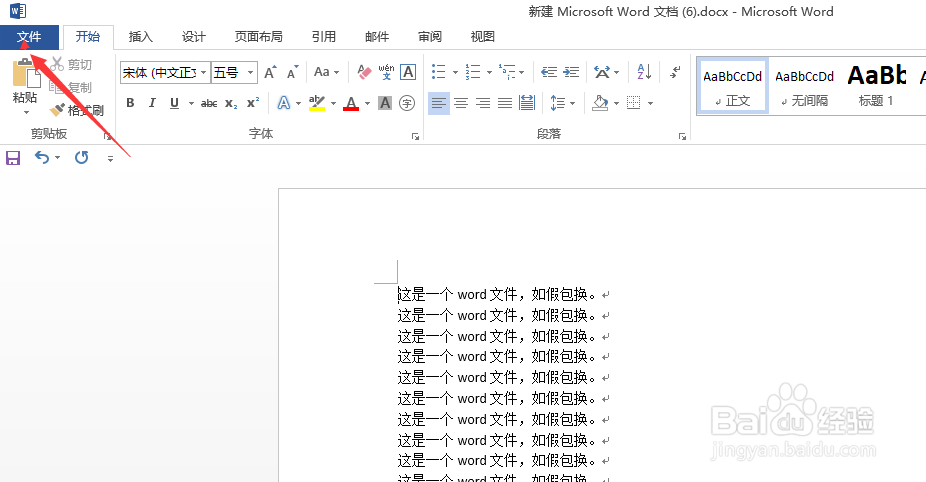
Task: Open the 页面布局 ribbon tab
Action: tap(259, 37)
